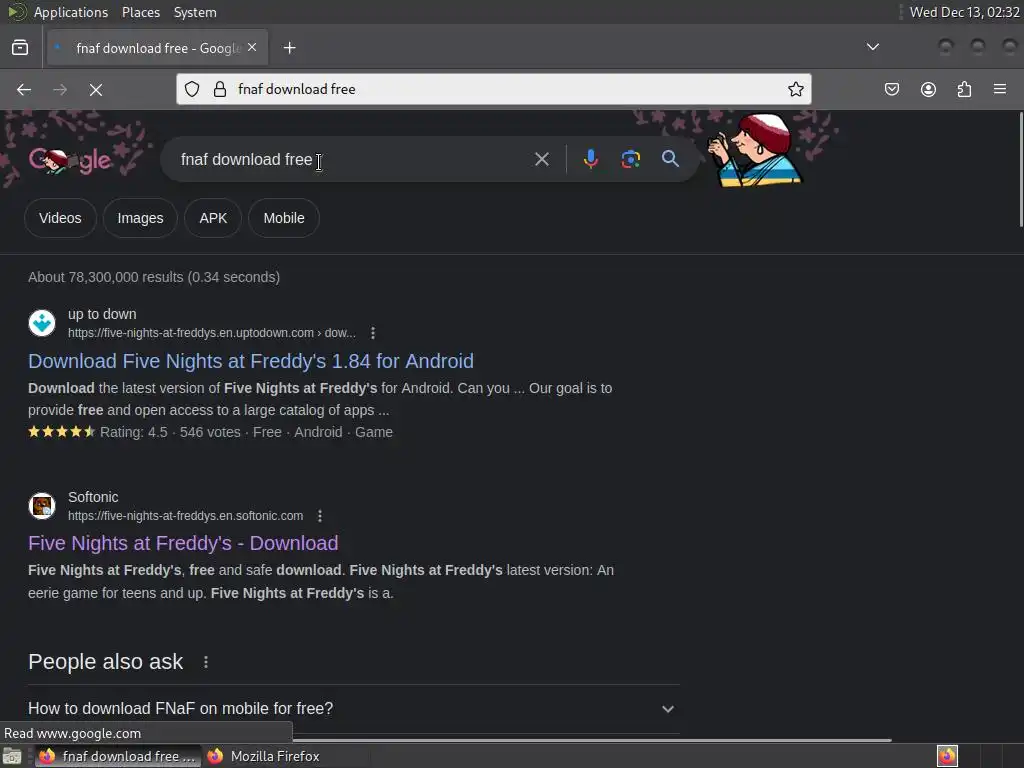Click the show desktop icon in taskbar
Viewport: 1024px width, 768px height.
(x=12, y=756)
